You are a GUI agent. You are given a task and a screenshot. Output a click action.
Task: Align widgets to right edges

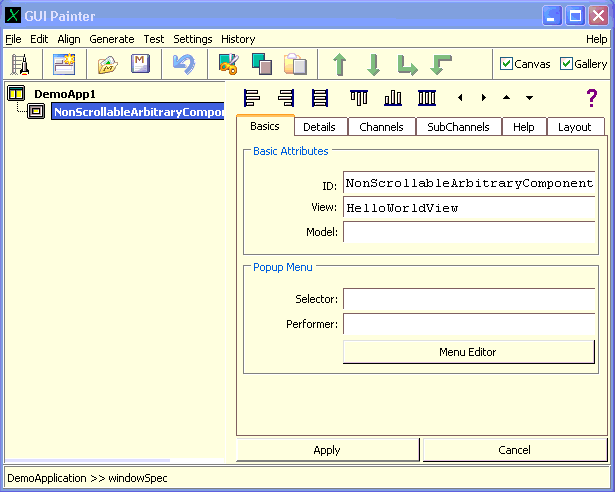[286, 98]
